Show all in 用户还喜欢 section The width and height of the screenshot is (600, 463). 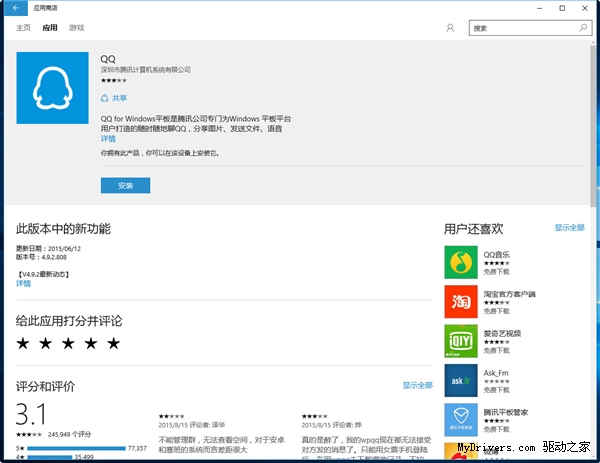(x=569, y=228)
